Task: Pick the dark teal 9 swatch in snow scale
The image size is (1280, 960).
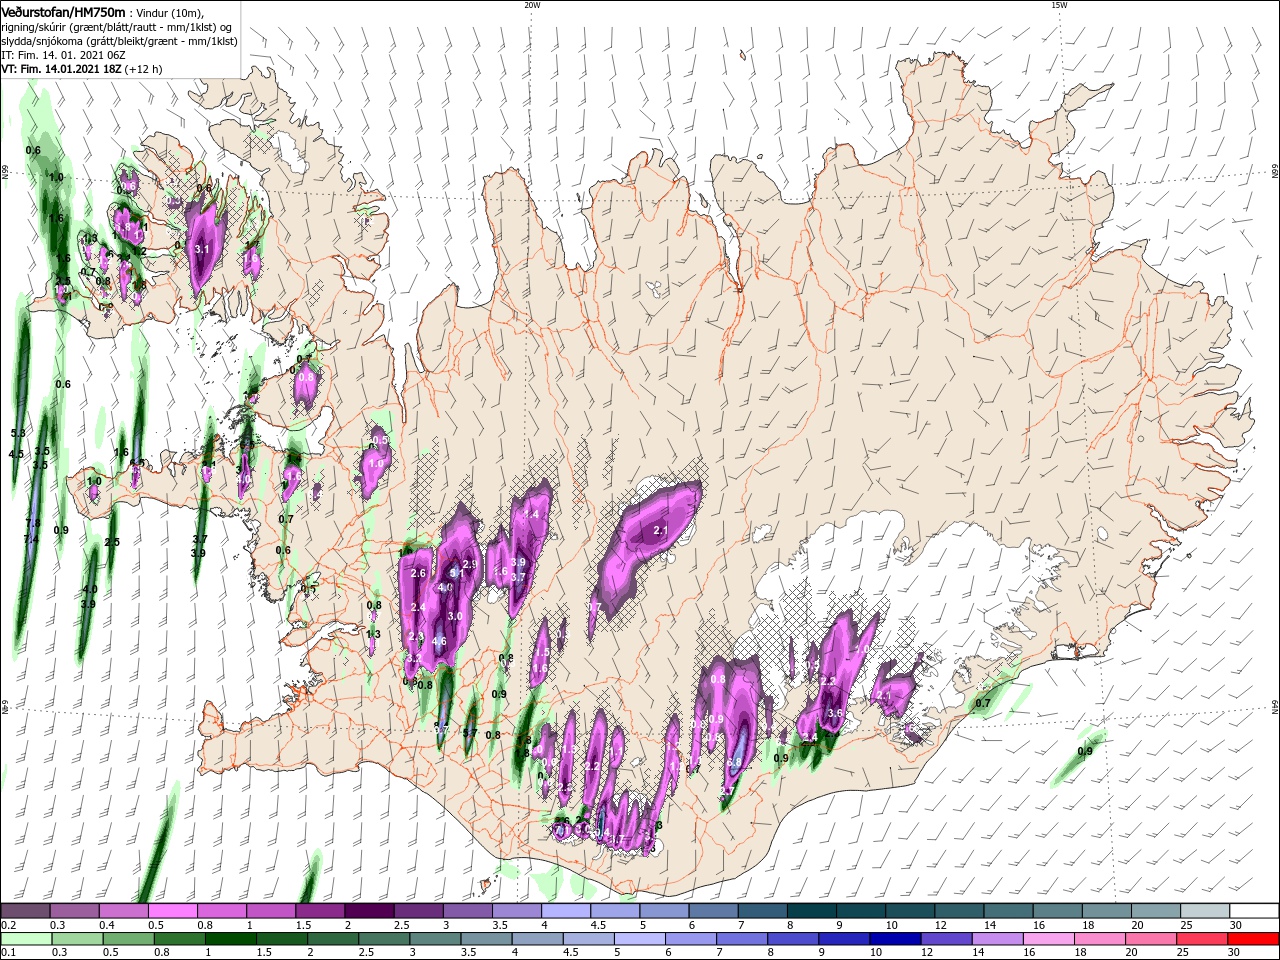Action: pyautogui.click(x=861, y=911)
